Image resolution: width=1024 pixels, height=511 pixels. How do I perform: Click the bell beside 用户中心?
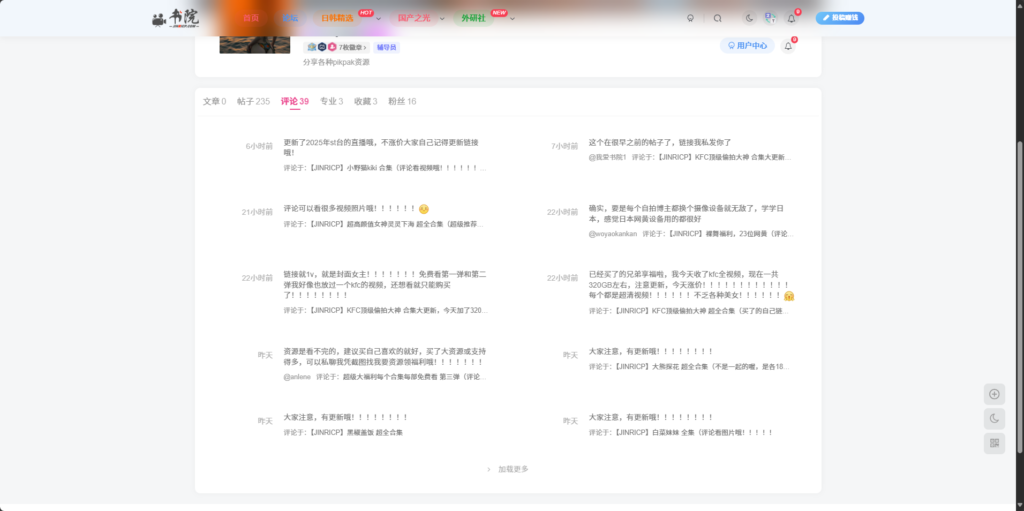[788, 46]
